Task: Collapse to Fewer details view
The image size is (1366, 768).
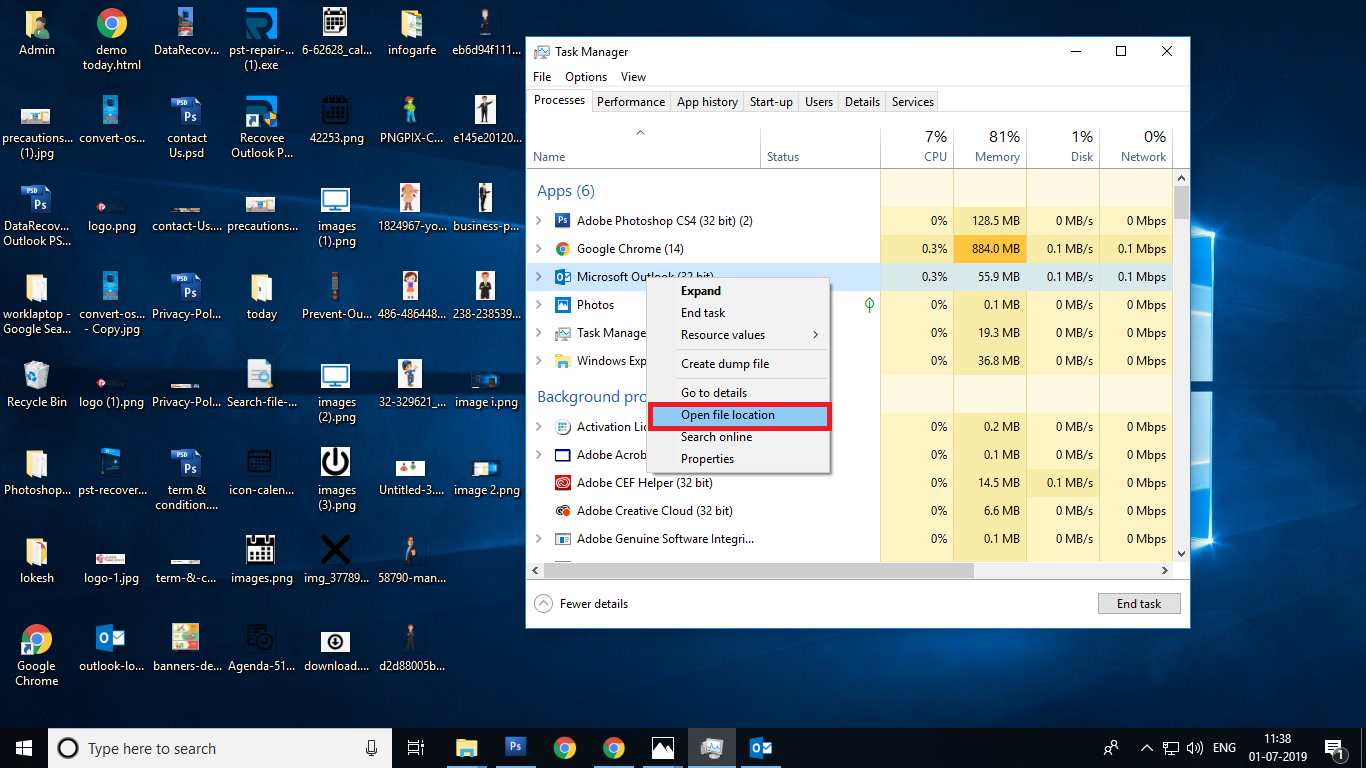Action: click(582, 604)
